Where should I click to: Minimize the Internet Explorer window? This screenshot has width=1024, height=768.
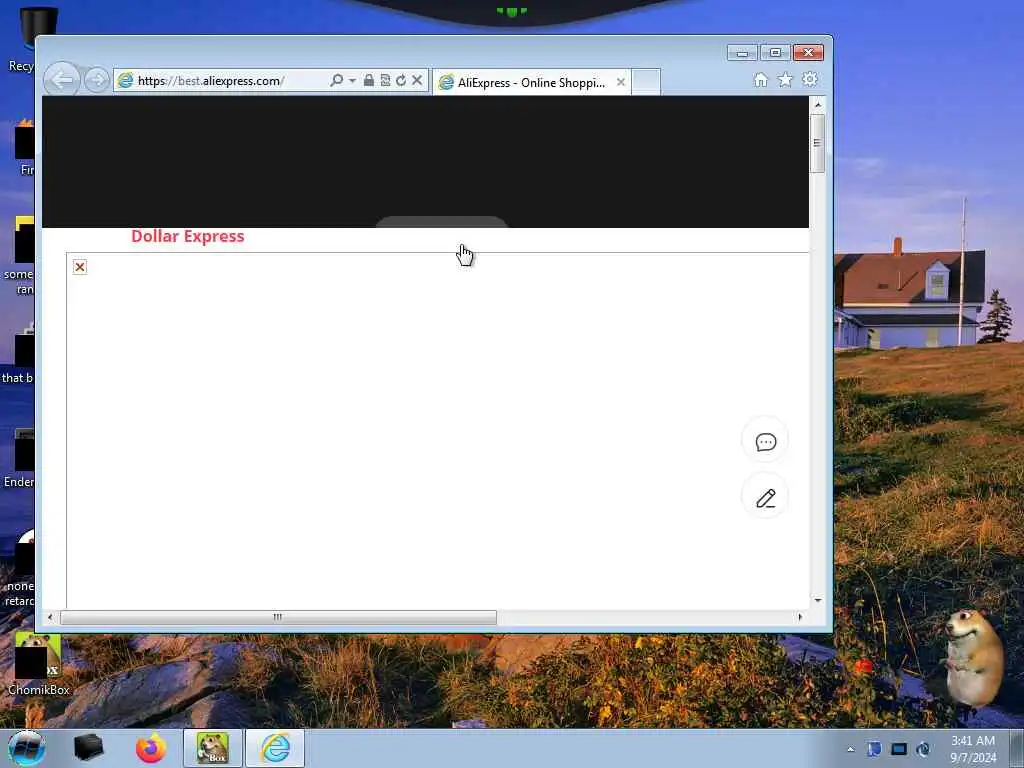742,53
